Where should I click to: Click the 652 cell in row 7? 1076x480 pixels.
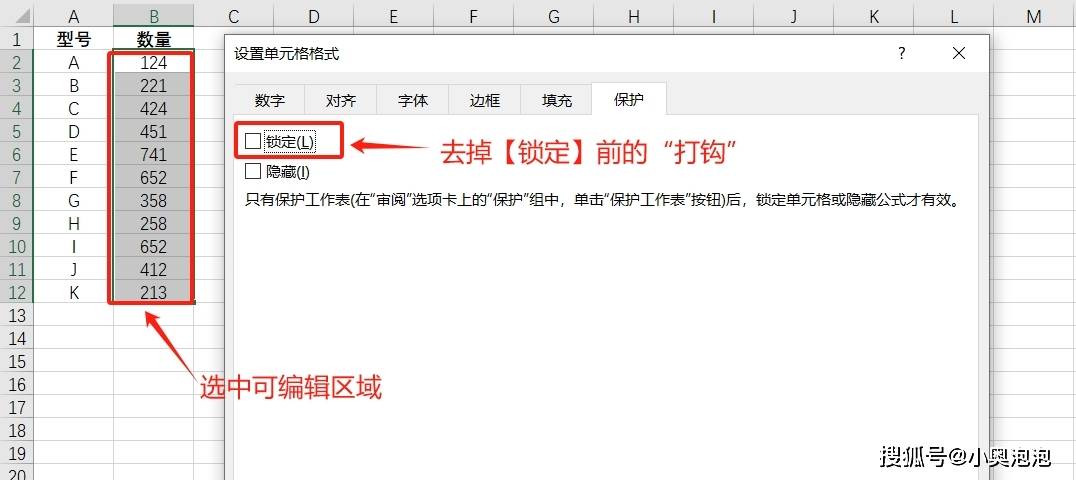pyautogui.click(x=153, y=178)
